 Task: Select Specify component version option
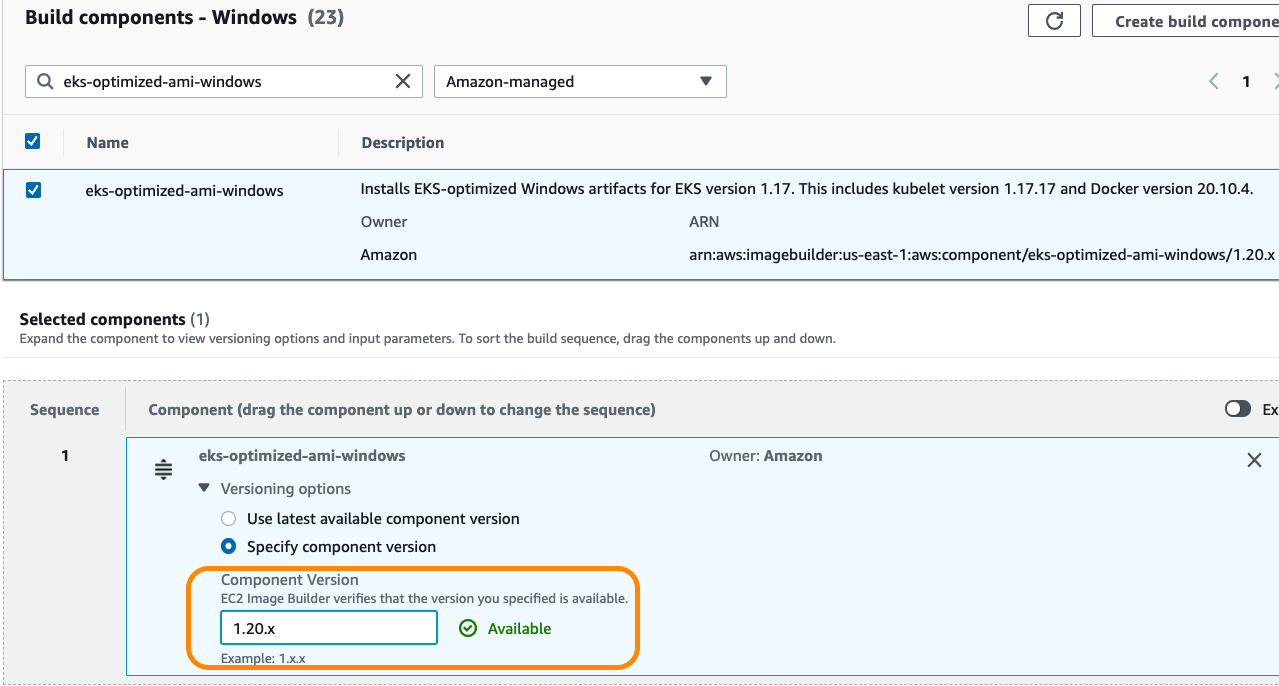[228, 547]
